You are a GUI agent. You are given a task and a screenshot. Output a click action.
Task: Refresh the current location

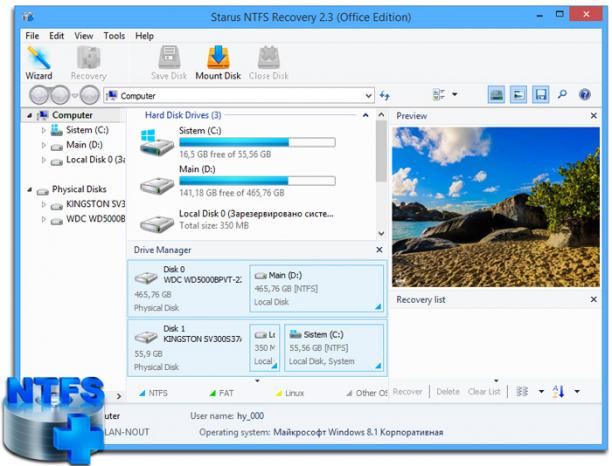pyautogui.click(x=385, y=95)
